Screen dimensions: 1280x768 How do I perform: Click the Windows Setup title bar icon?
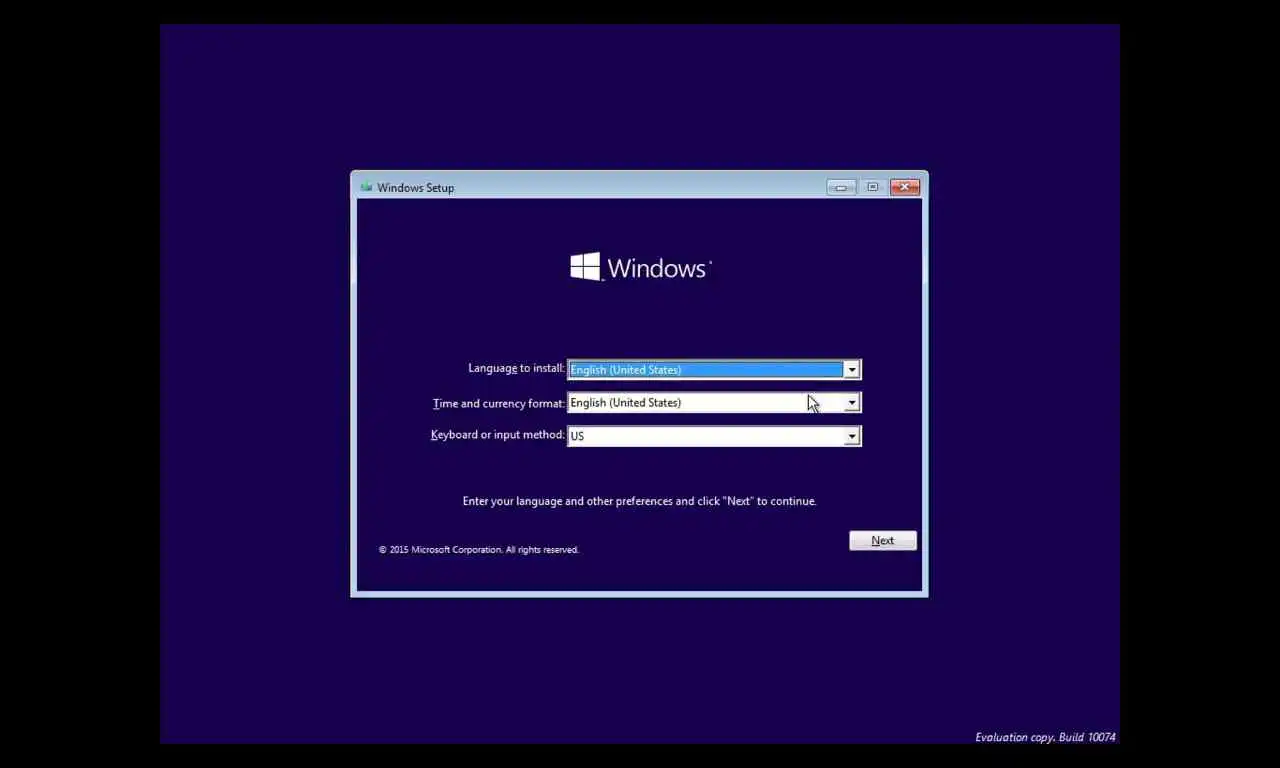(x=366, y=187)
